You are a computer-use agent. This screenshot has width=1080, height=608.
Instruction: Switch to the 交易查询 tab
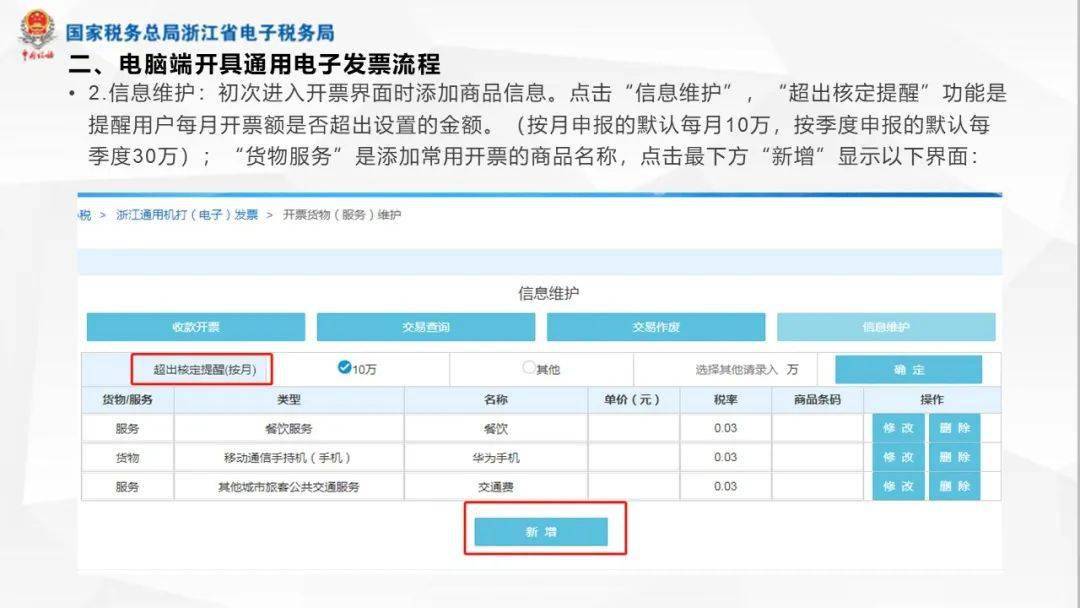[x=426, y=327]
